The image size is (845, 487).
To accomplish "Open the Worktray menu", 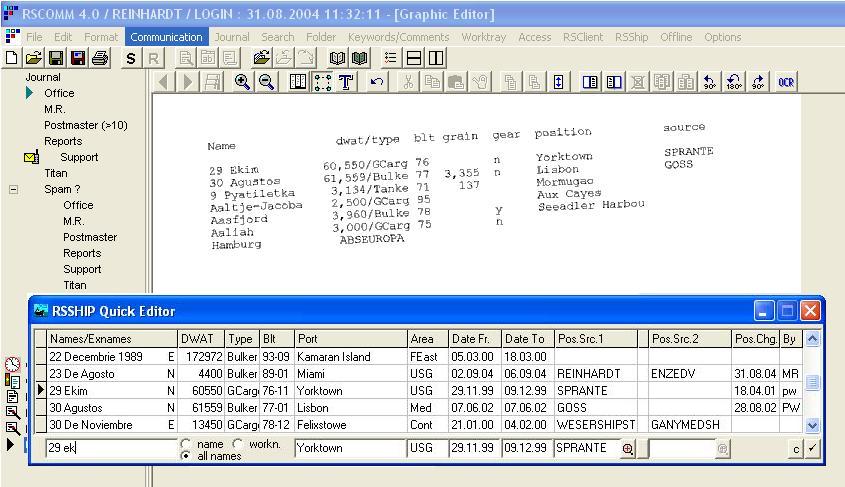I will [x=484, y=37].
